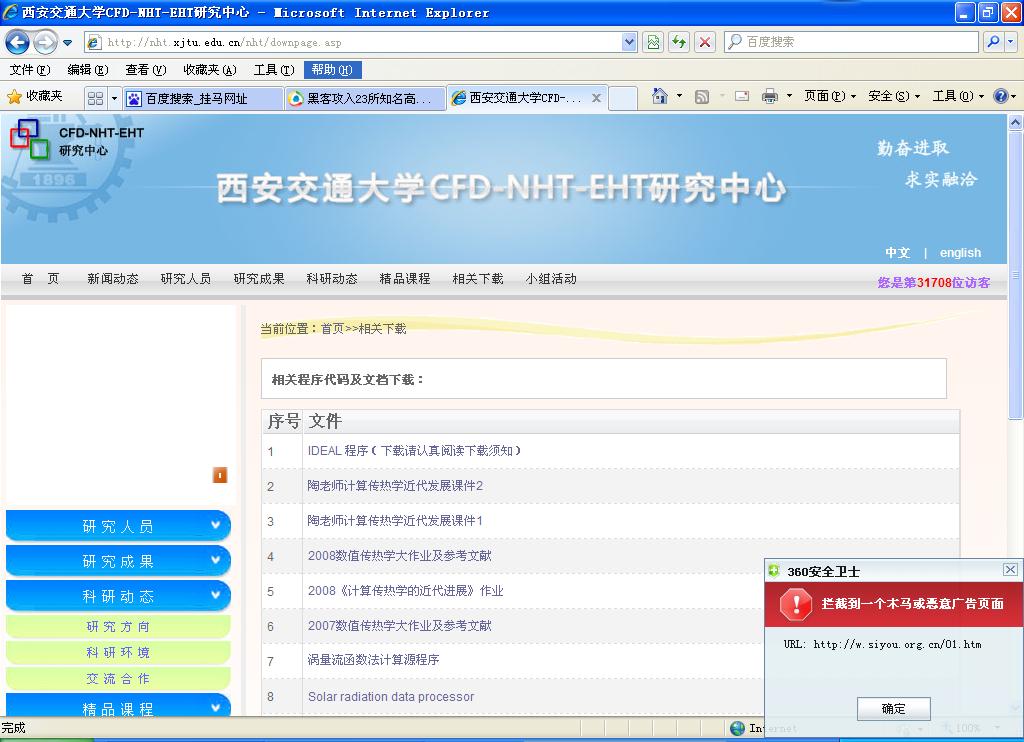Open 相关下载 in top navigation bar

pyautogui.click(x=478, y=279)
